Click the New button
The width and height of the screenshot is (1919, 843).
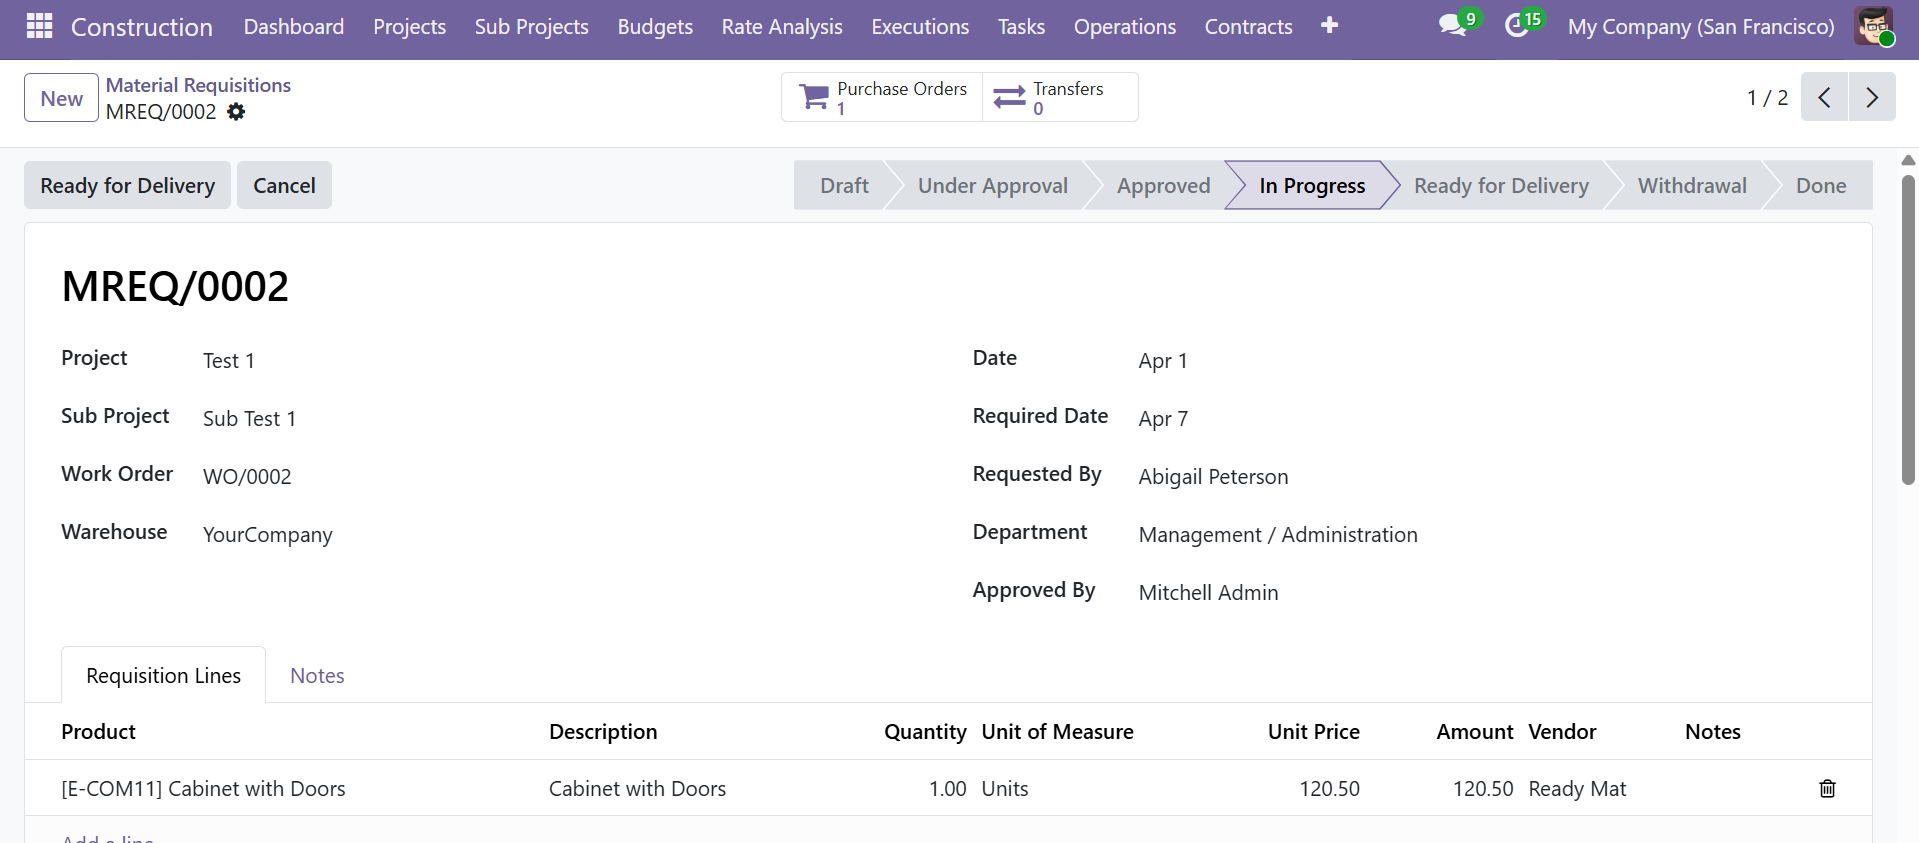pyautogui.click(x=61, y=98)
